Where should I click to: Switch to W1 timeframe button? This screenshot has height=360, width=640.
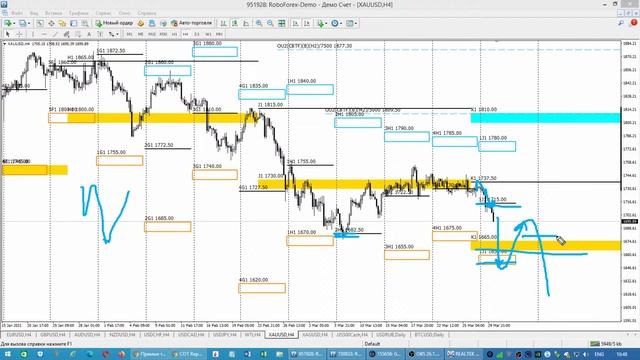(208, 34)
